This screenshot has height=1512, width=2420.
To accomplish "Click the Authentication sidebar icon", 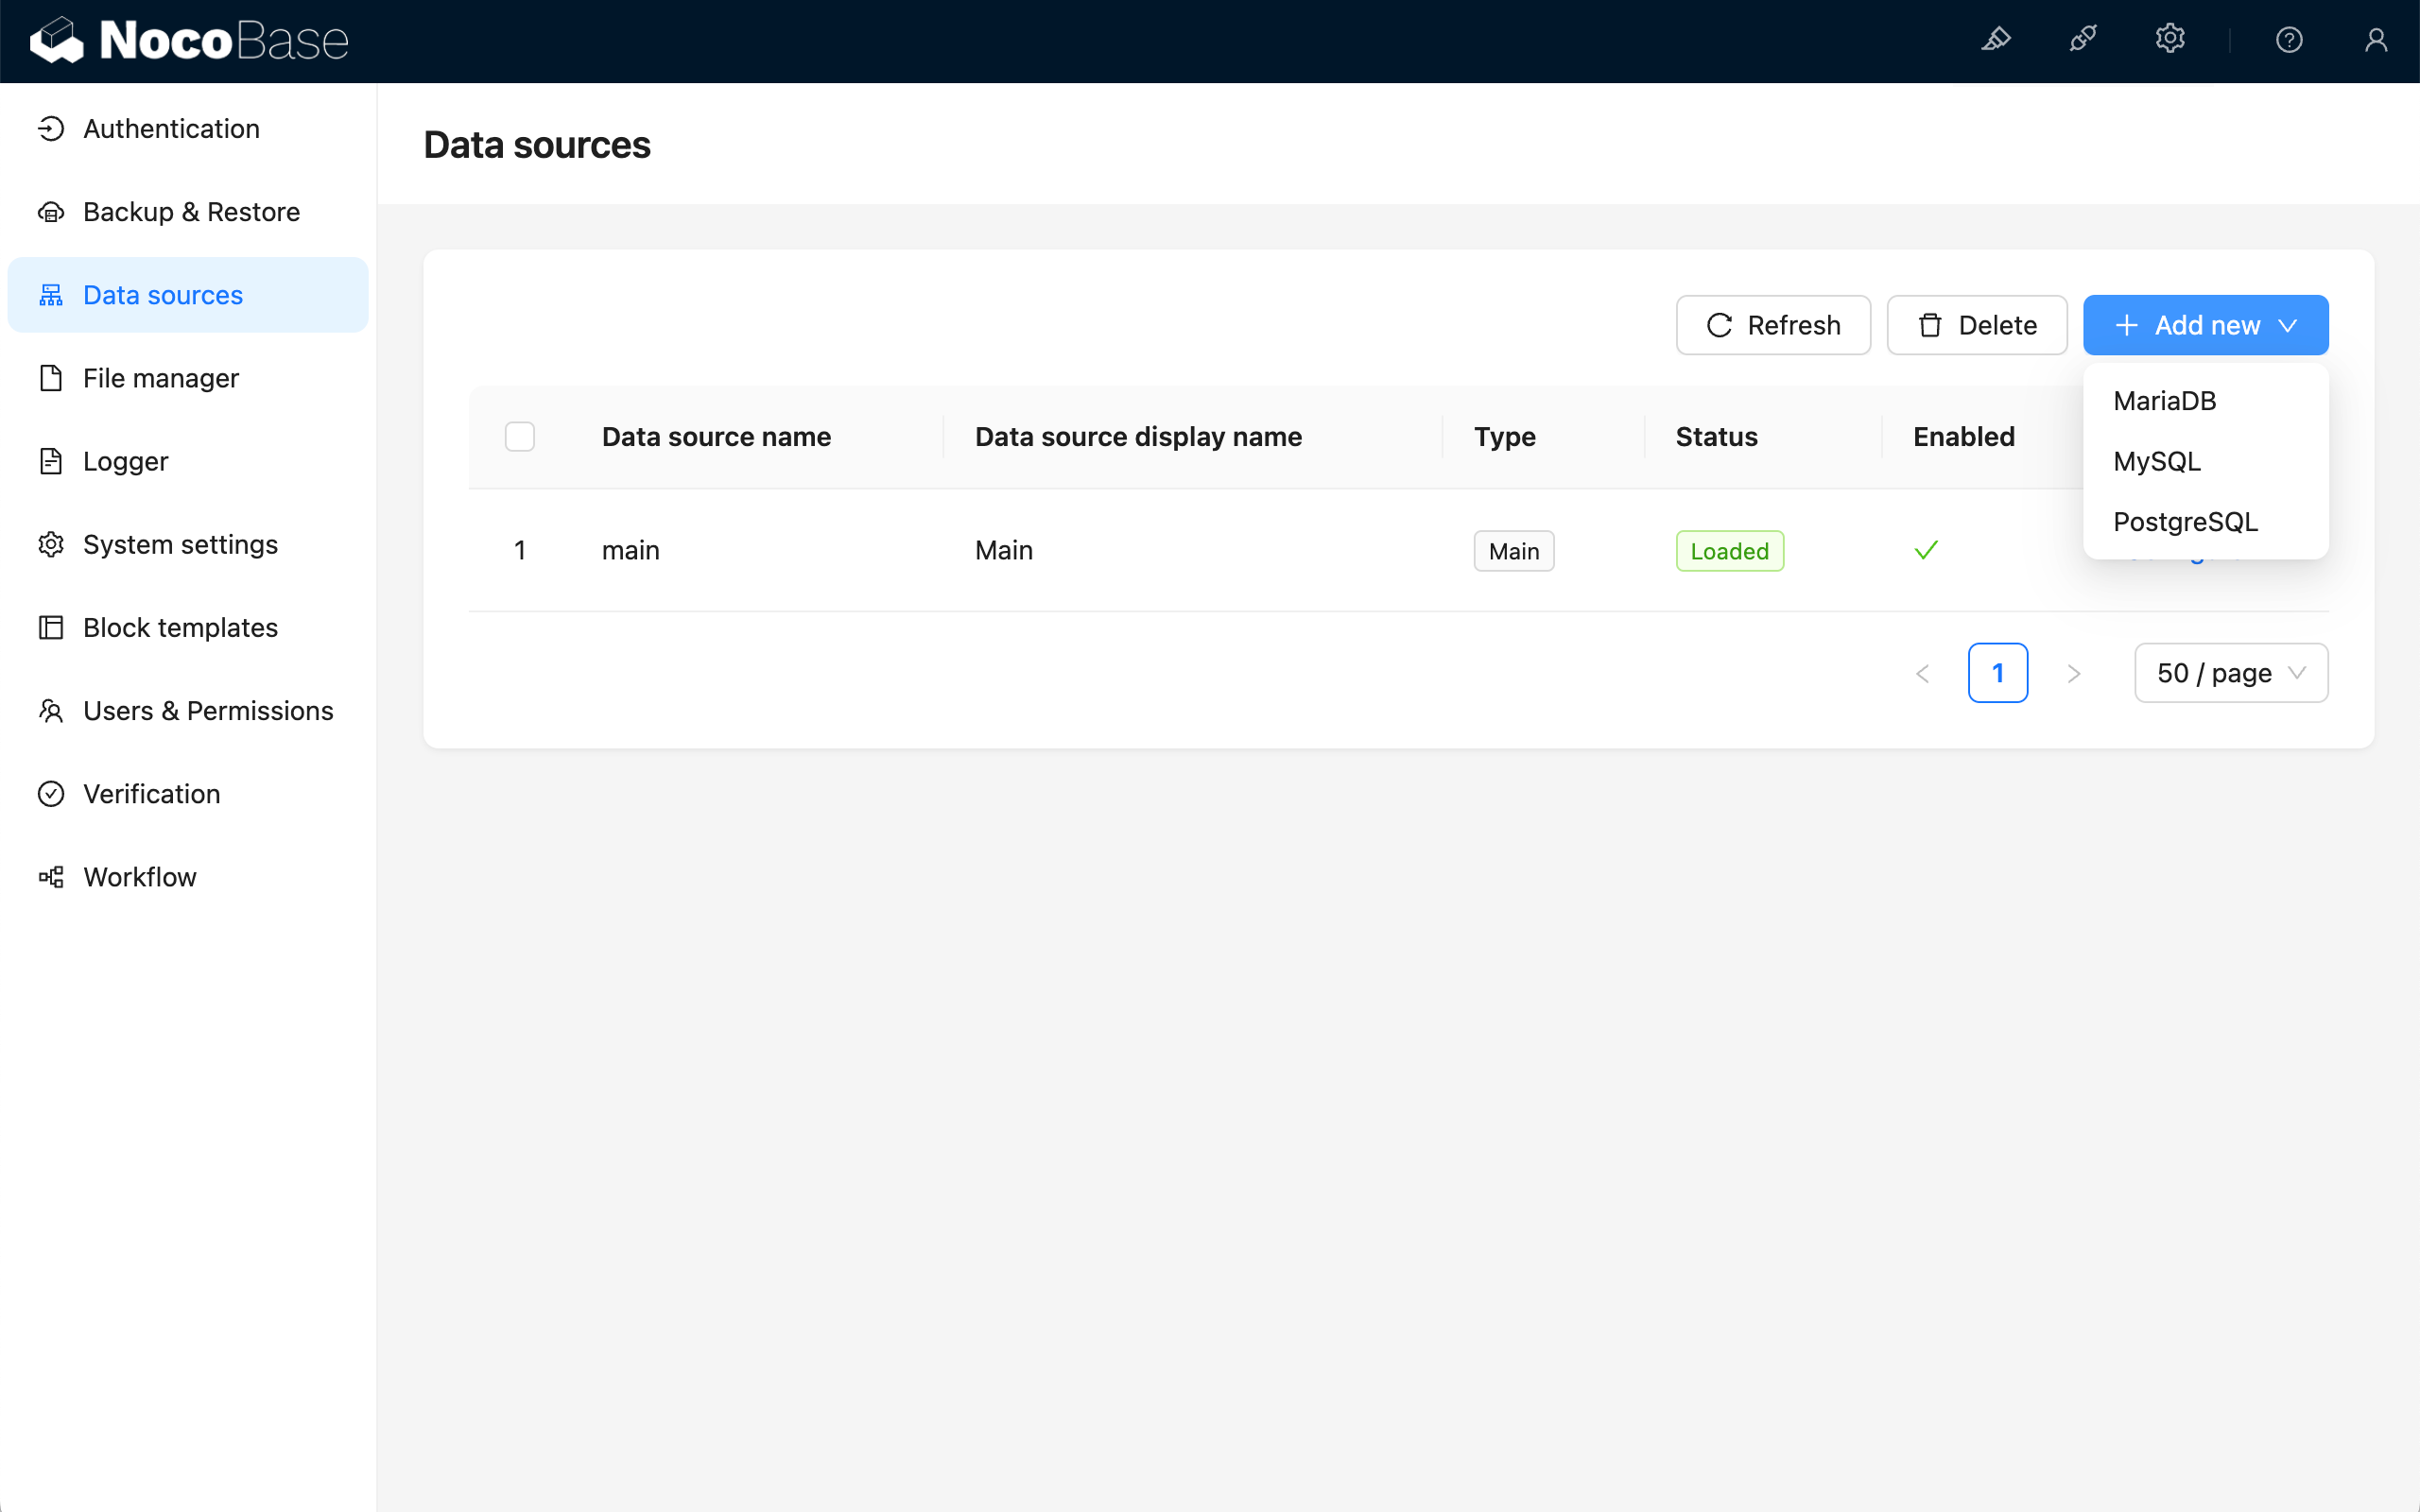I will click(x=52, y=129).
